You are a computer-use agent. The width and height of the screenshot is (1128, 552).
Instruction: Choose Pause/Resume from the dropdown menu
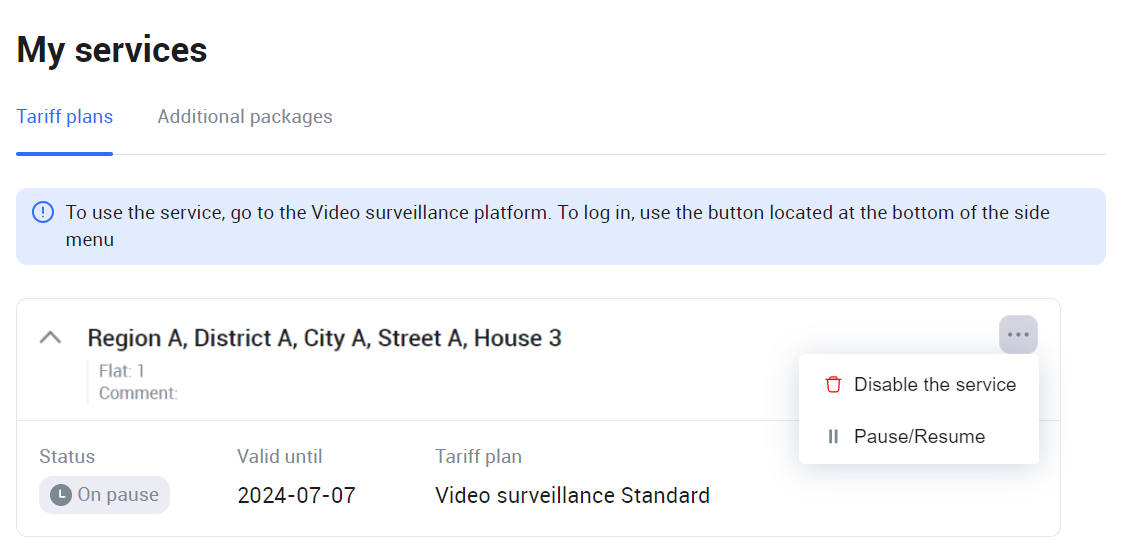coord(919,437)
